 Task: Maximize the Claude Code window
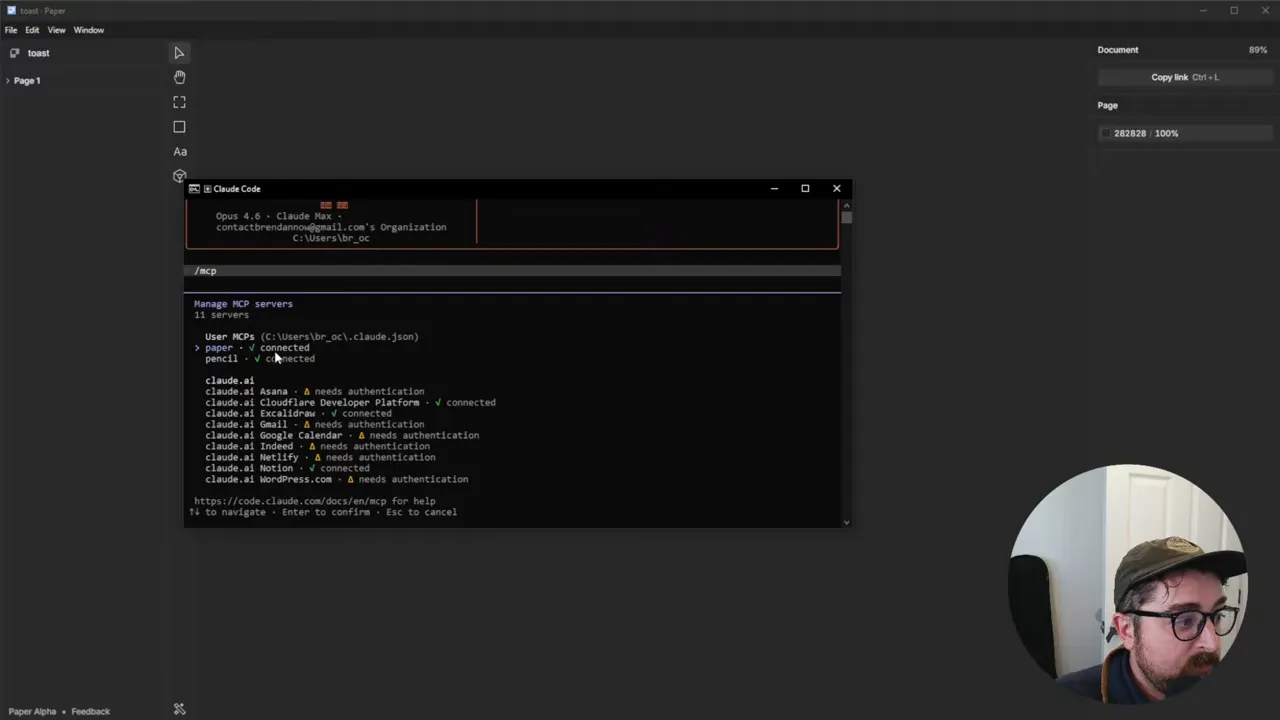pyautogui.click(x=805, y=188)
